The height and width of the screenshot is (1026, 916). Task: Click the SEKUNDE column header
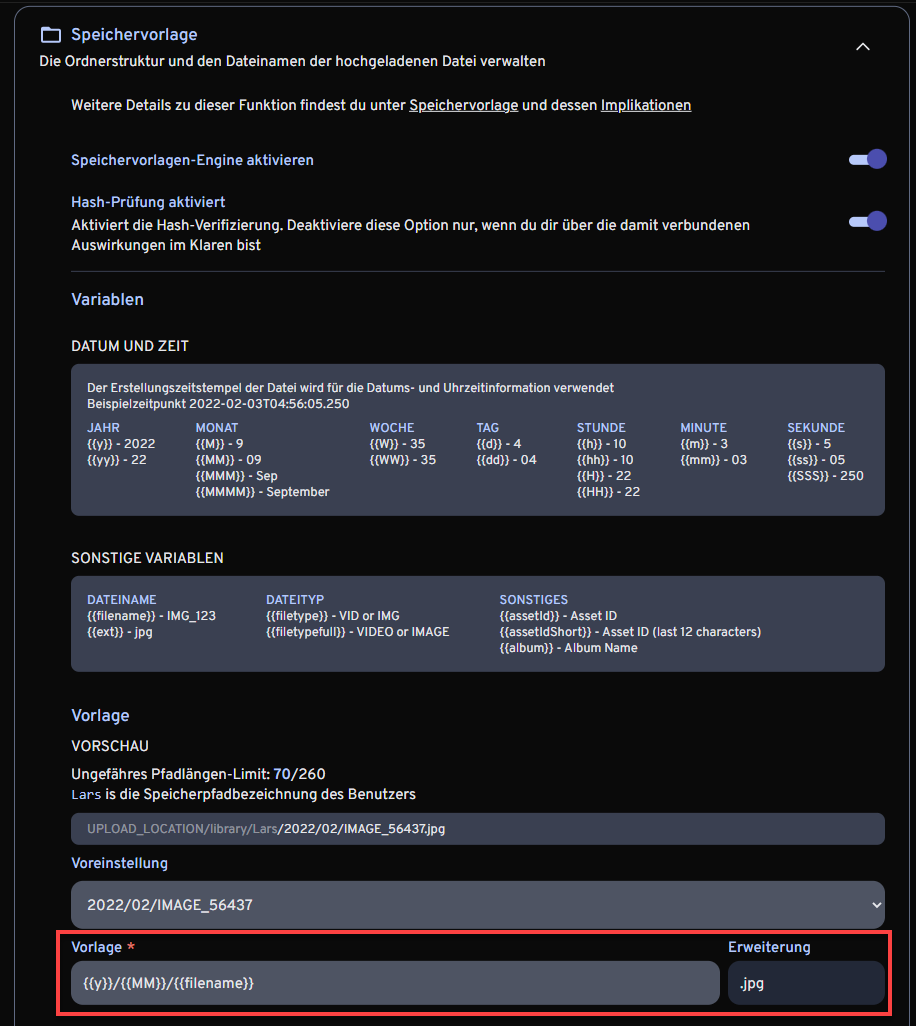[816, 428]
